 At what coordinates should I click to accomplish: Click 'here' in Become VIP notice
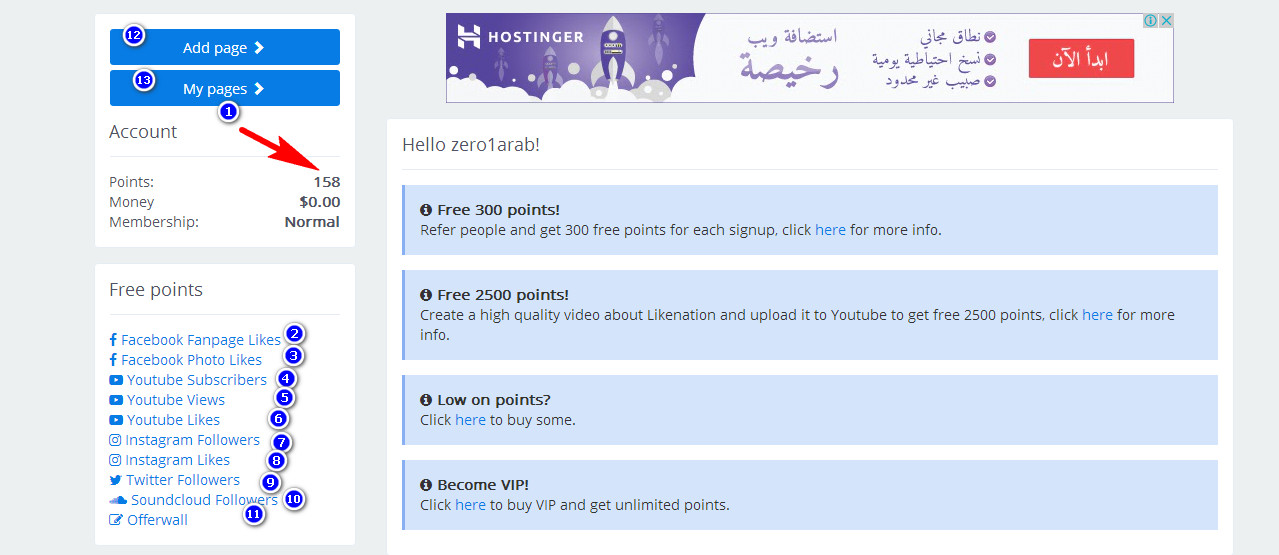click(x=470, y=505)
